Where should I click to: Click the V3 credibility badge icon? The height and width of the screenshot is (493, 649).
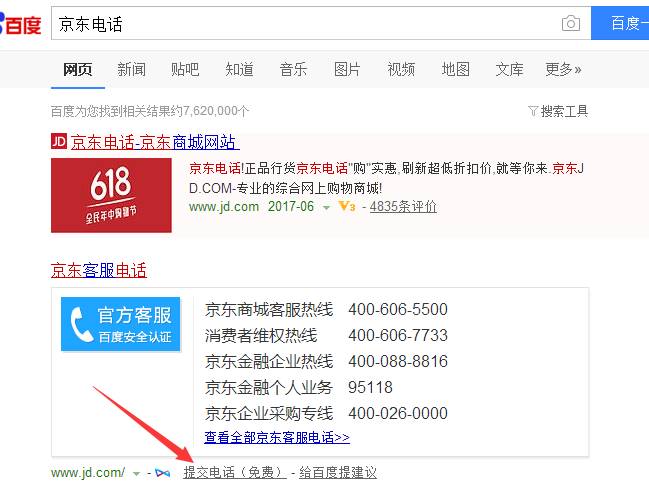click(346, 206)
